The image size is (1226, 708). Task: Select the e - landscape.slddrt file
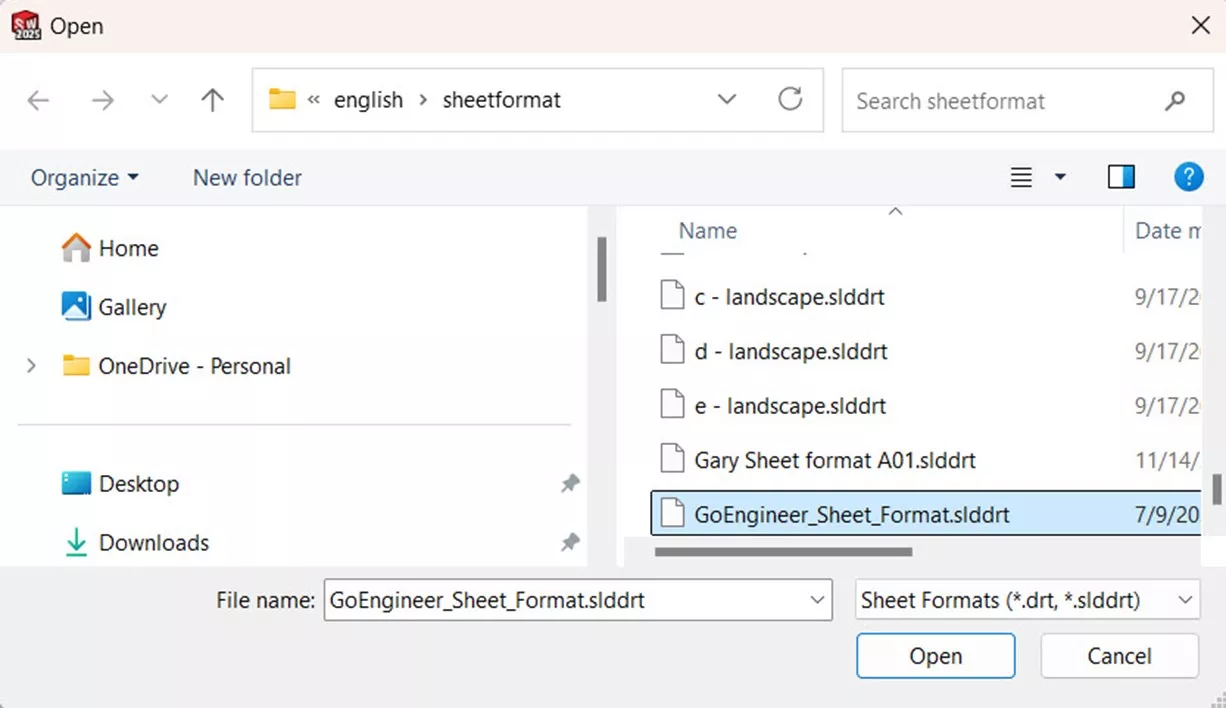790,405
